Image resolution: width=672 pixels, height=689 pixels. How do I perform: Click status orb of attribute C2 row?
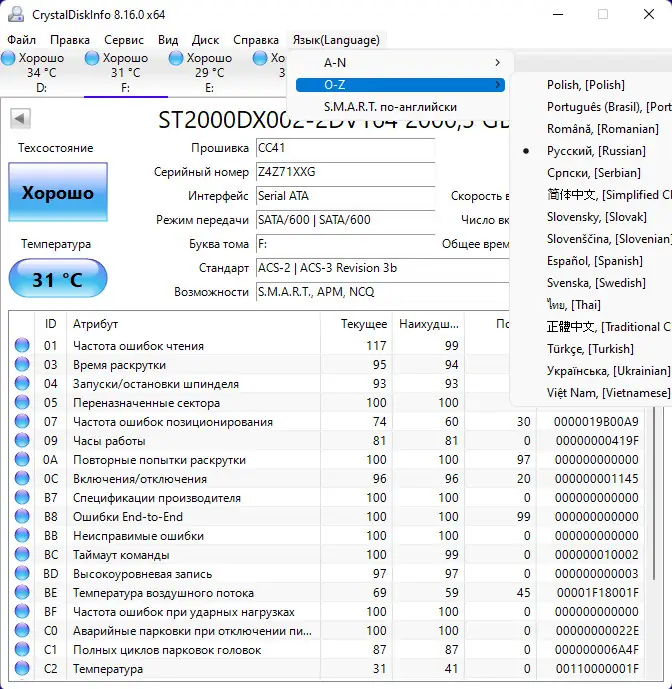pos(22,668)
